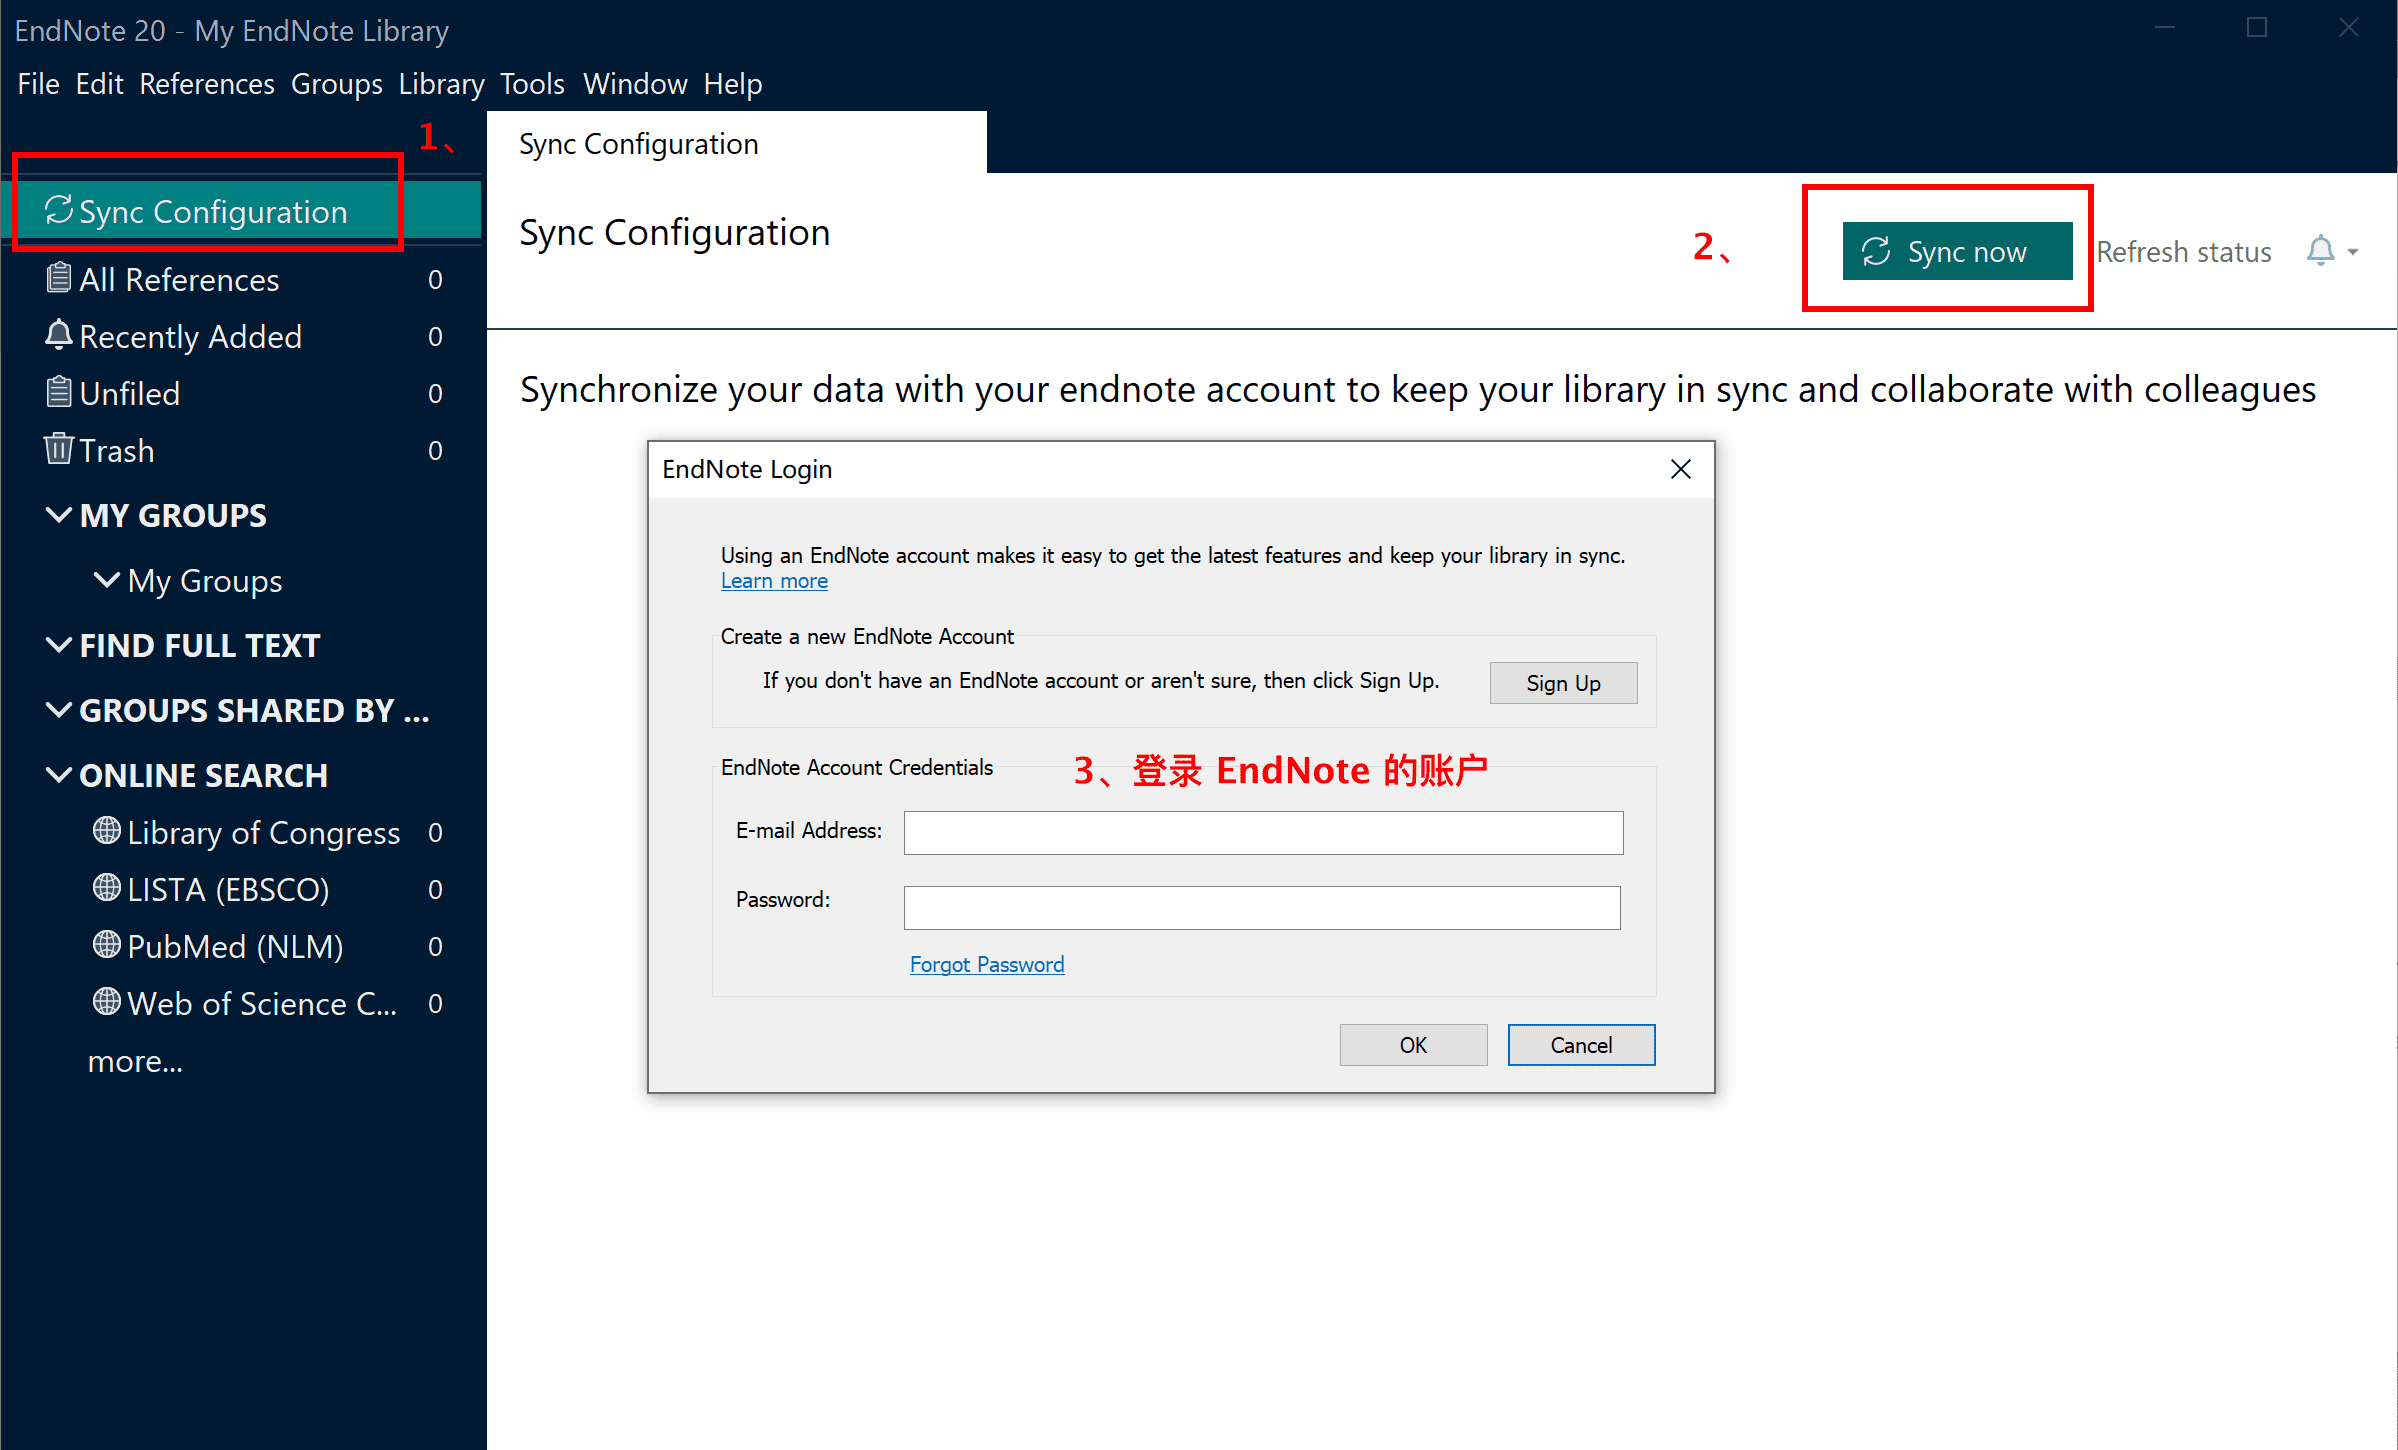Open the Tools menu
Viewport: 2398px width, 1450px height.
coord(532,84)
